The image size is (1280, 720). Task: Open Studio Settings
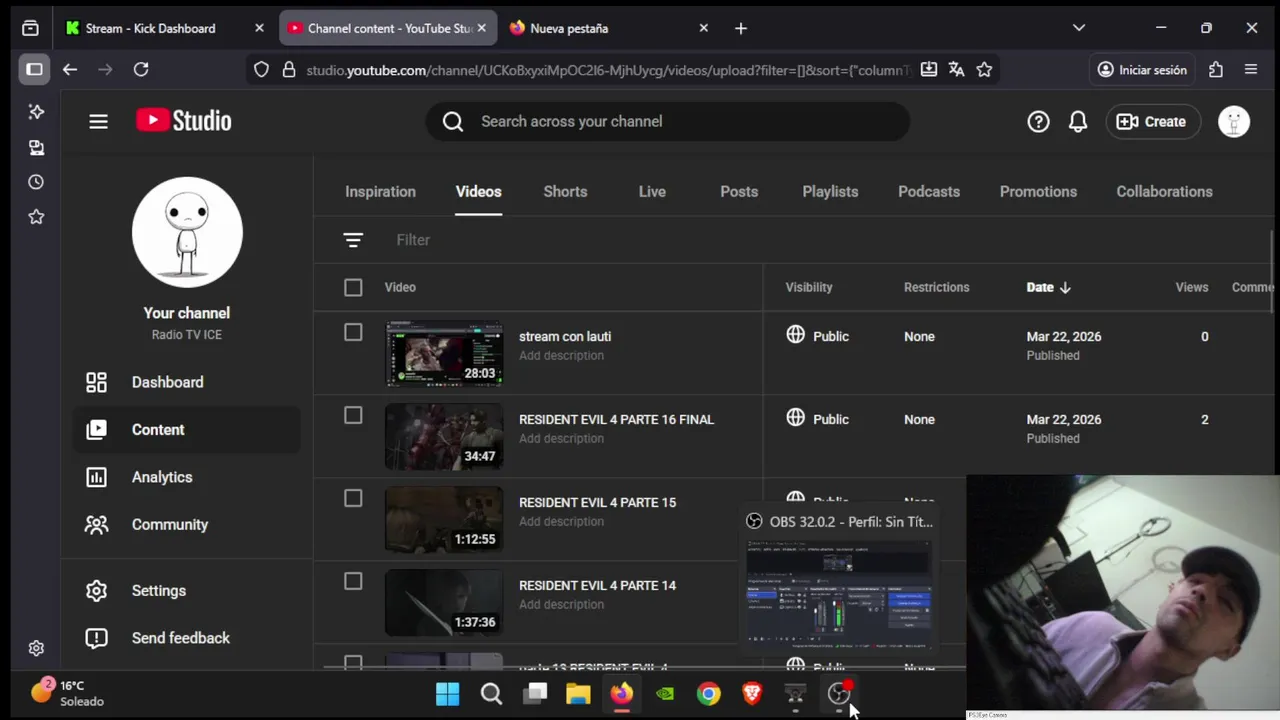coord(187,591)
